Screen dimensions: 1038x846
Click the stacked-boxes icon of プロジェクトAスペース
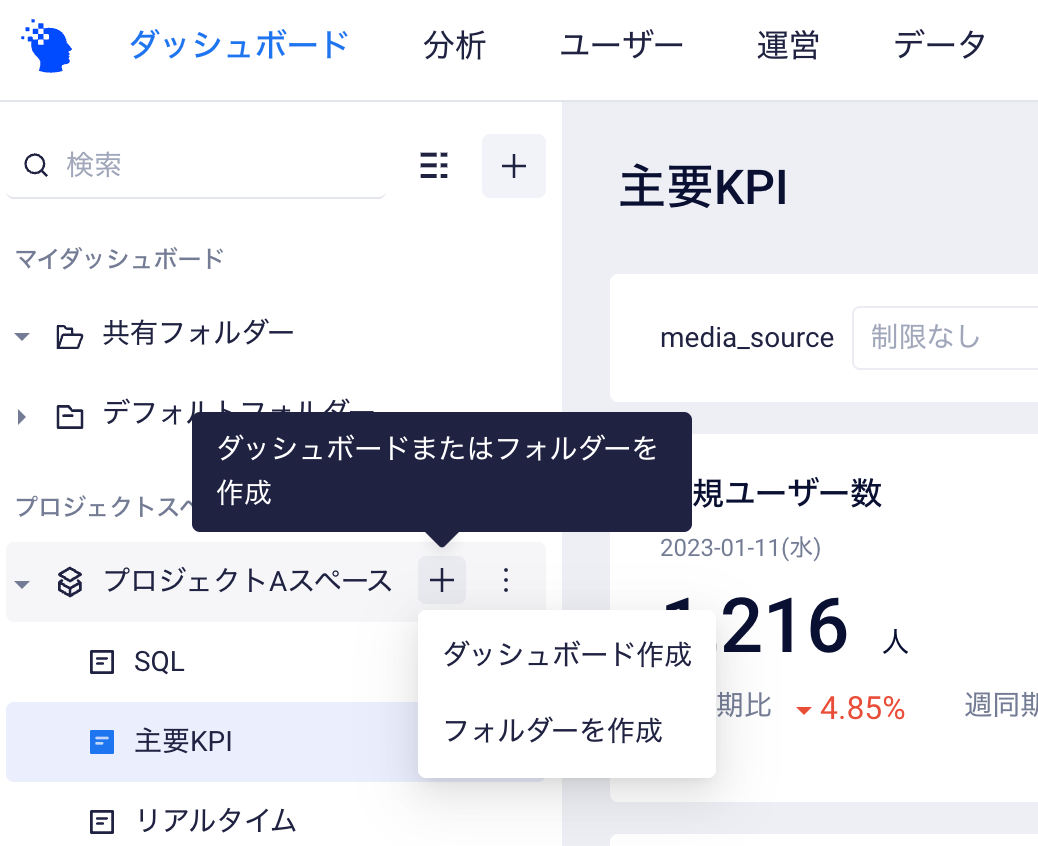(70, 582)
